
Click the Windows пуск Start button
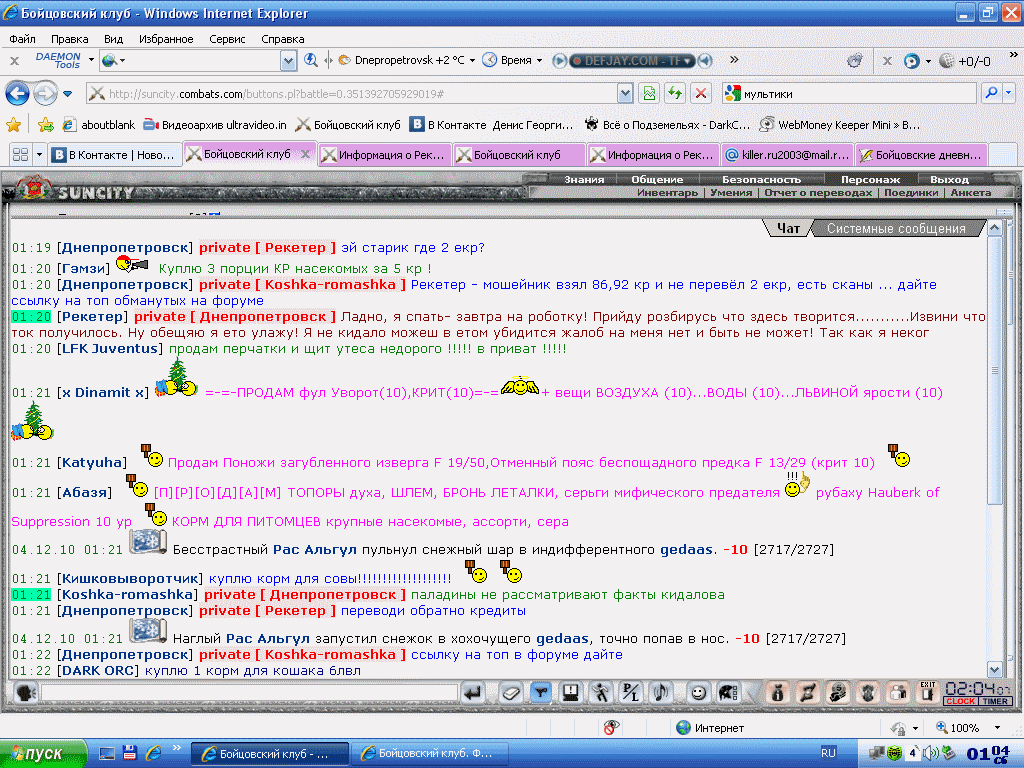point(43,753)
